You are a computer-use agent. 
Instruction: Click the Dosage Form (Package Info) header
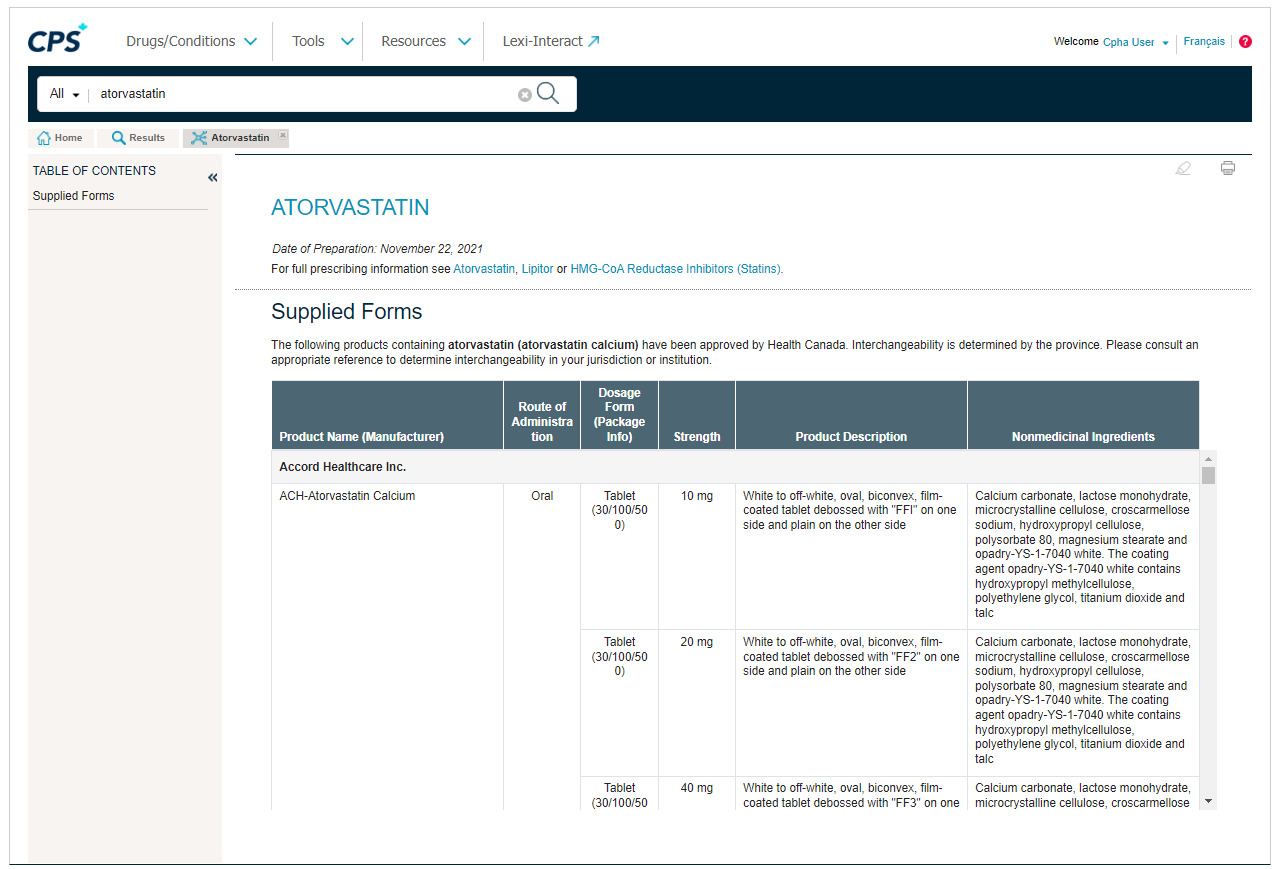(619, 415)
